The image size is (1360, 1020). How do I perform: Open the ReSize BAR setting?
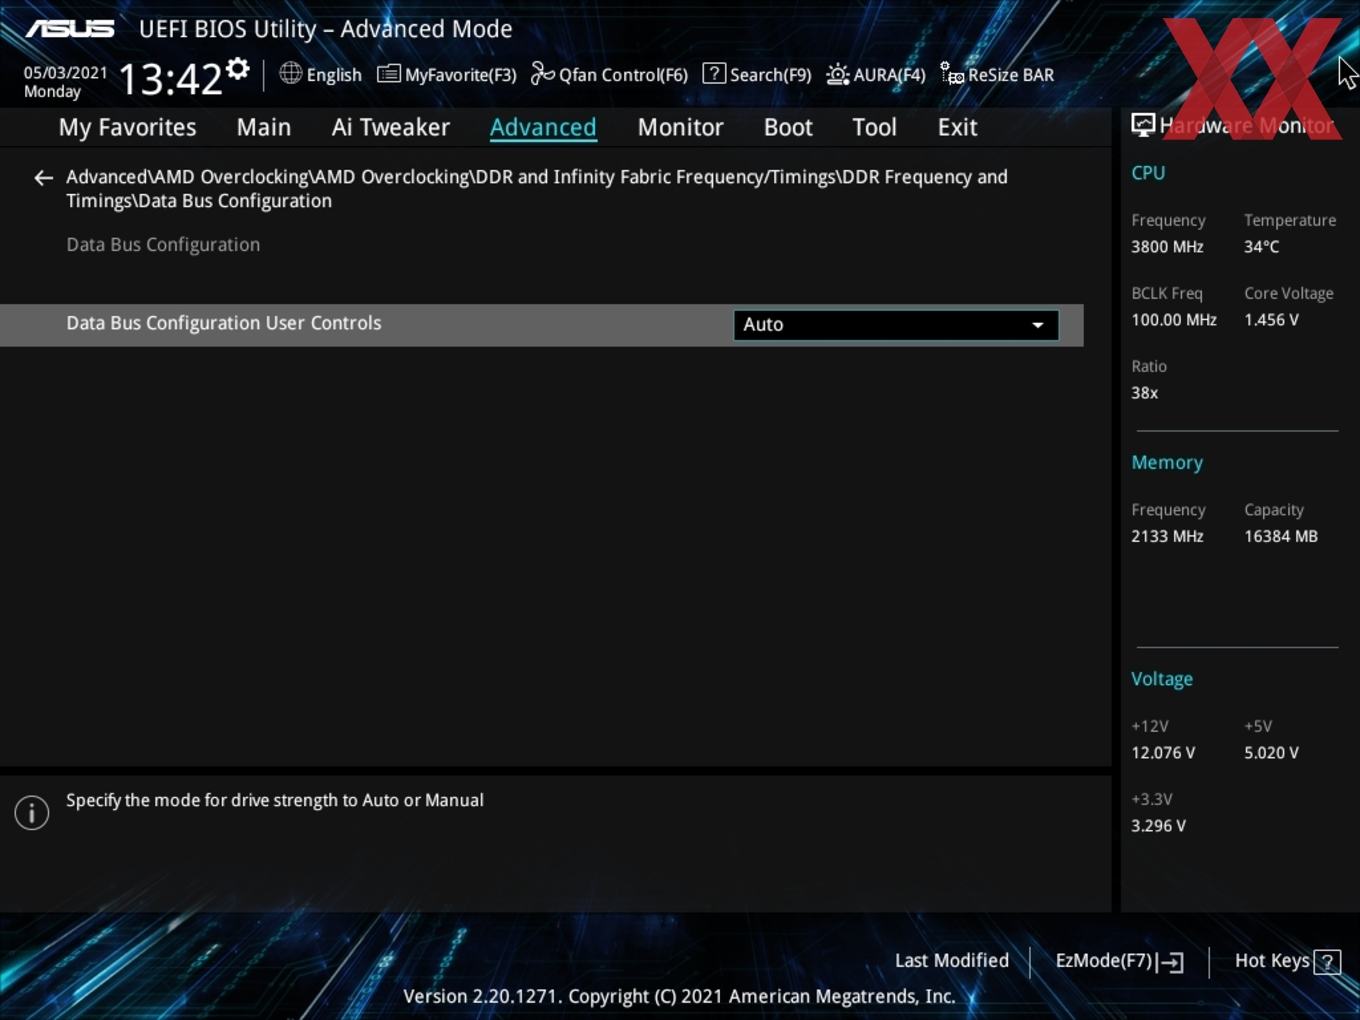click(997, 75)
